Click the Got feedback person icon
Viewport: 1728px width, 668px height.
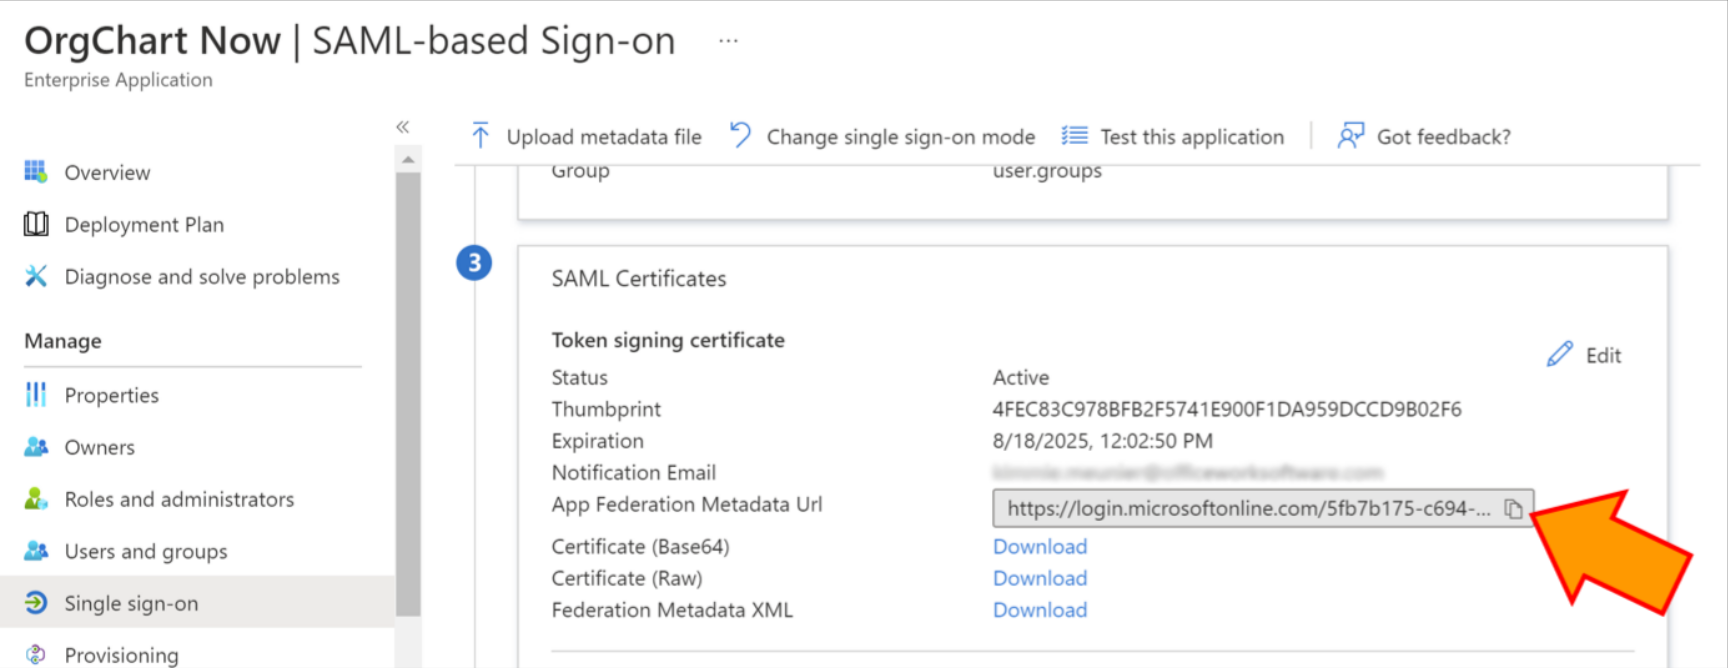(1350, 135)
